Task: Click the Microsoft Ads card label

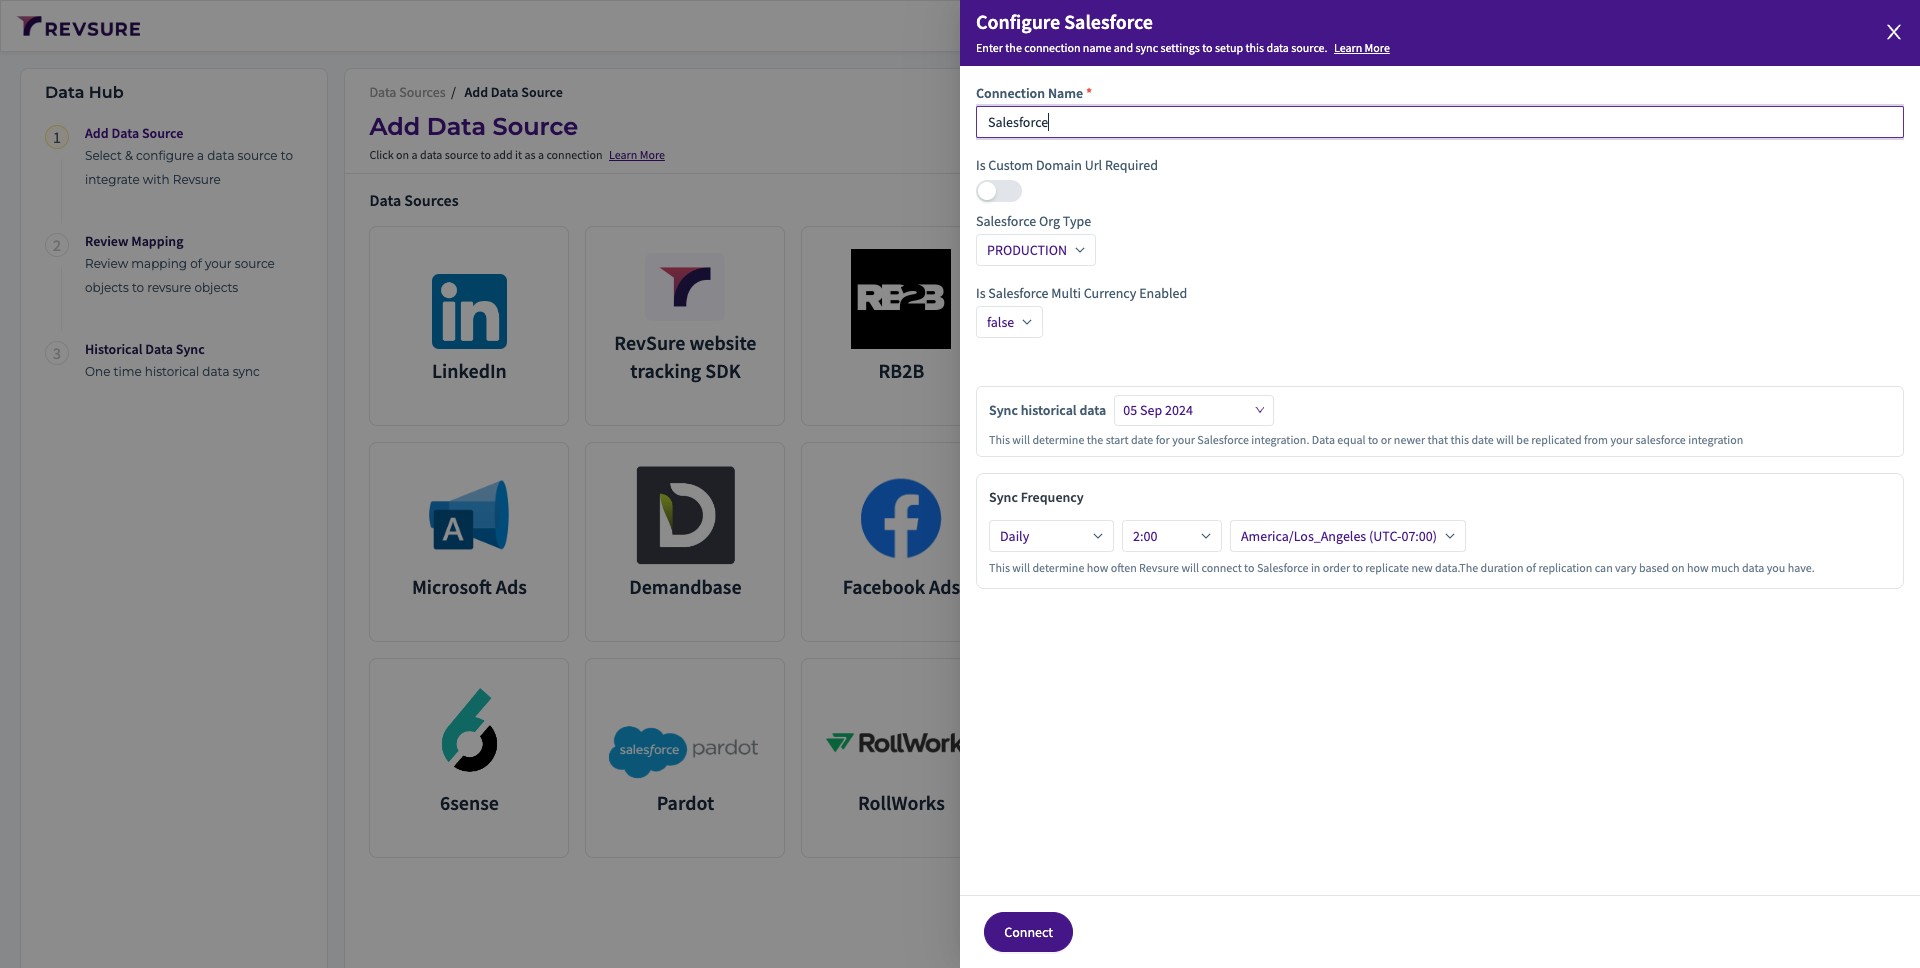Action: click(x=469, y=587)
